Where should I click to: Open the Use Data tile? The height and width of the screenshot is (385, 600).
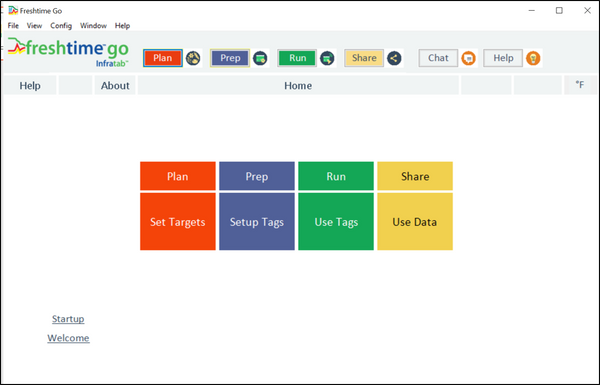[x=415, y=222]
